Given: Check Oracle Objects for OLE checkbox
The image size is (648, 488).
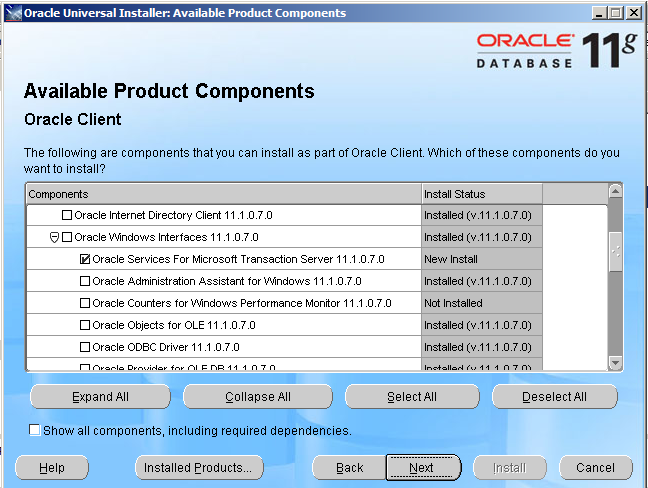Looking at the screenshot, I should 85,325.
